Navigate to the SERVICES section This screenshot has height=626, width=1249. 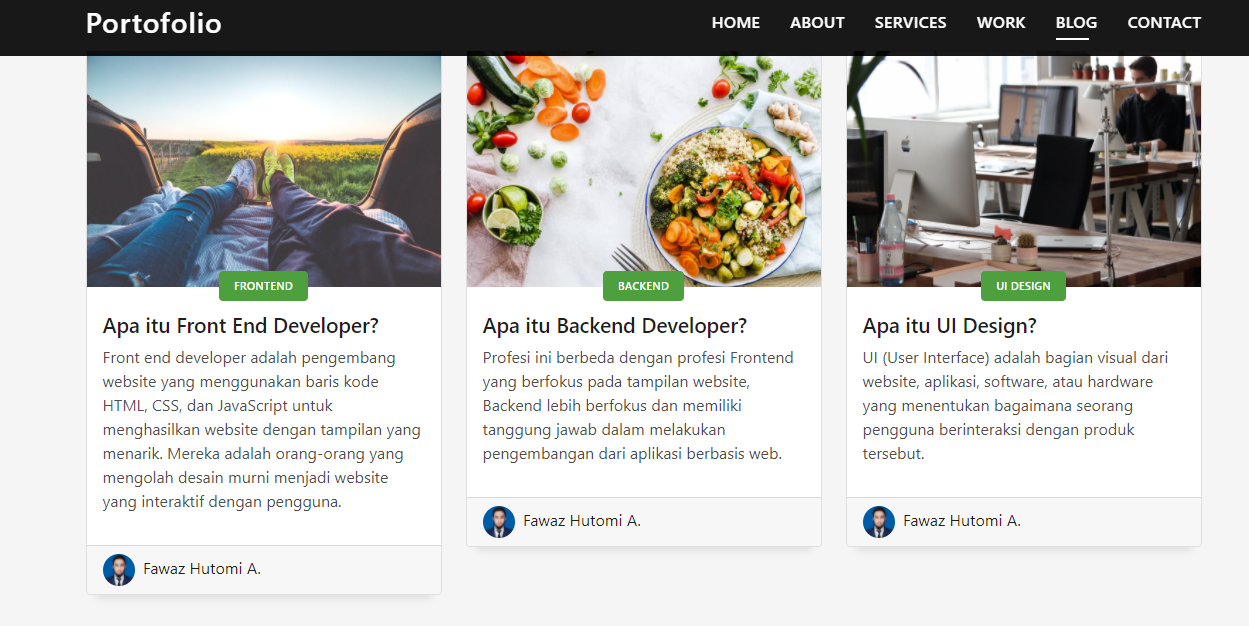point(910,23)
